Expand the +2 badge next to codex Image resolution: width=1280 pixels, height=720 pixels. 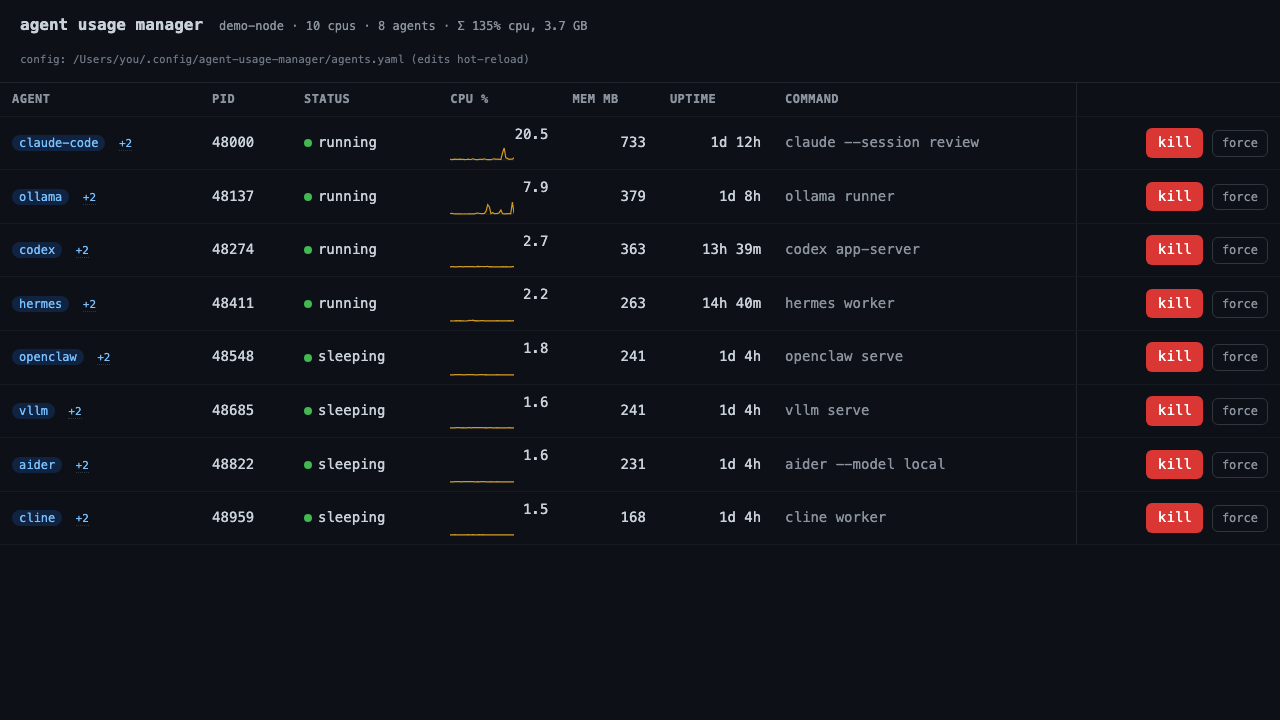[82, 250]
